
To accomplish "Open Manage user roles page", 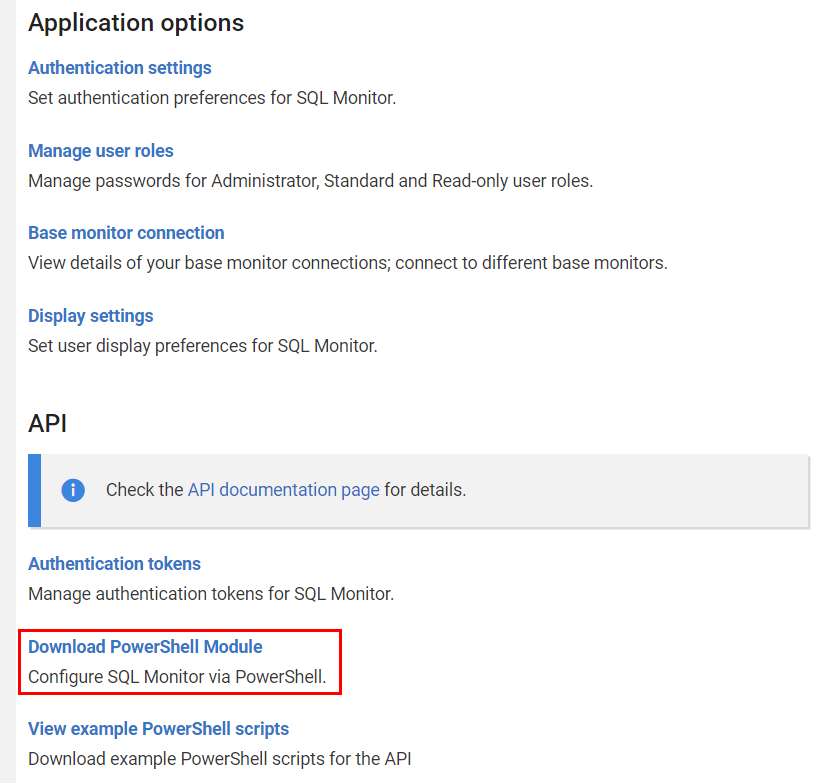I will [100, 151].
